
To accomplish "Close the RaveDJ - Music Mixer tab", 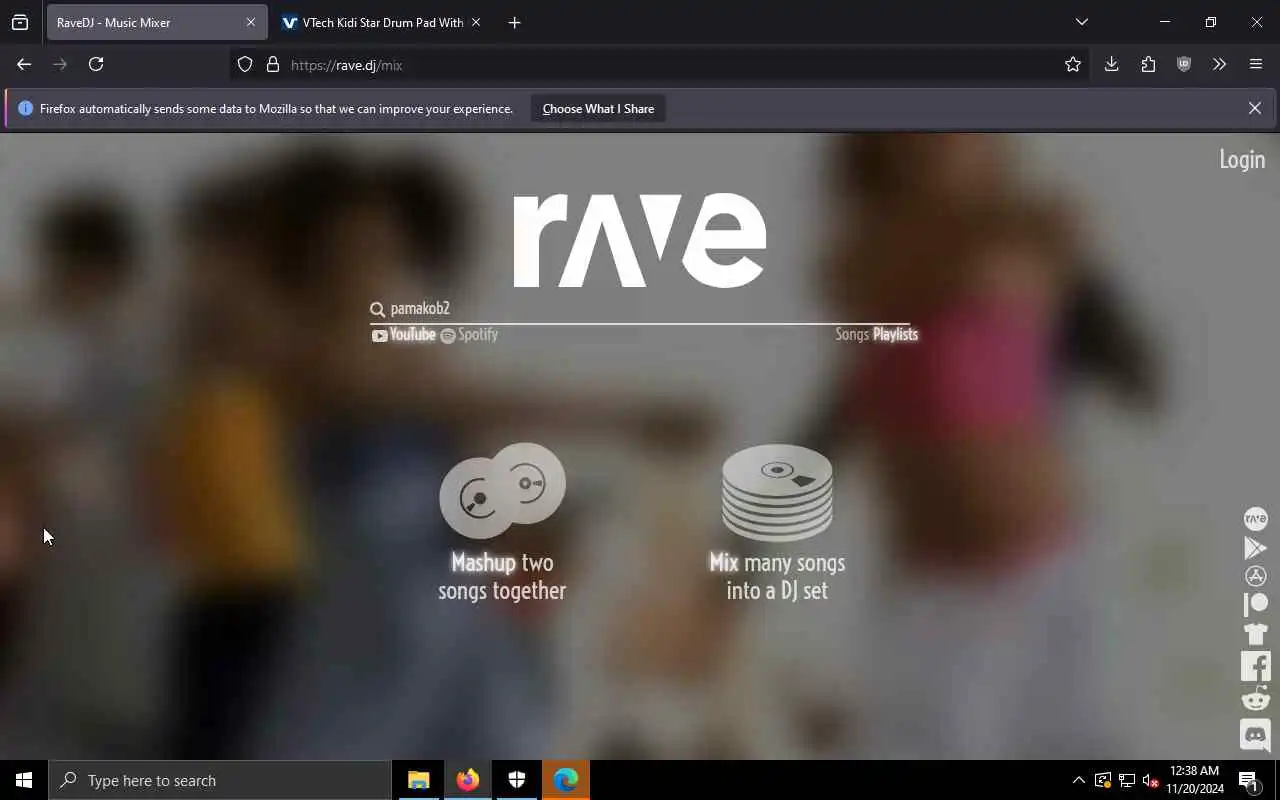I will coord(250,22).
